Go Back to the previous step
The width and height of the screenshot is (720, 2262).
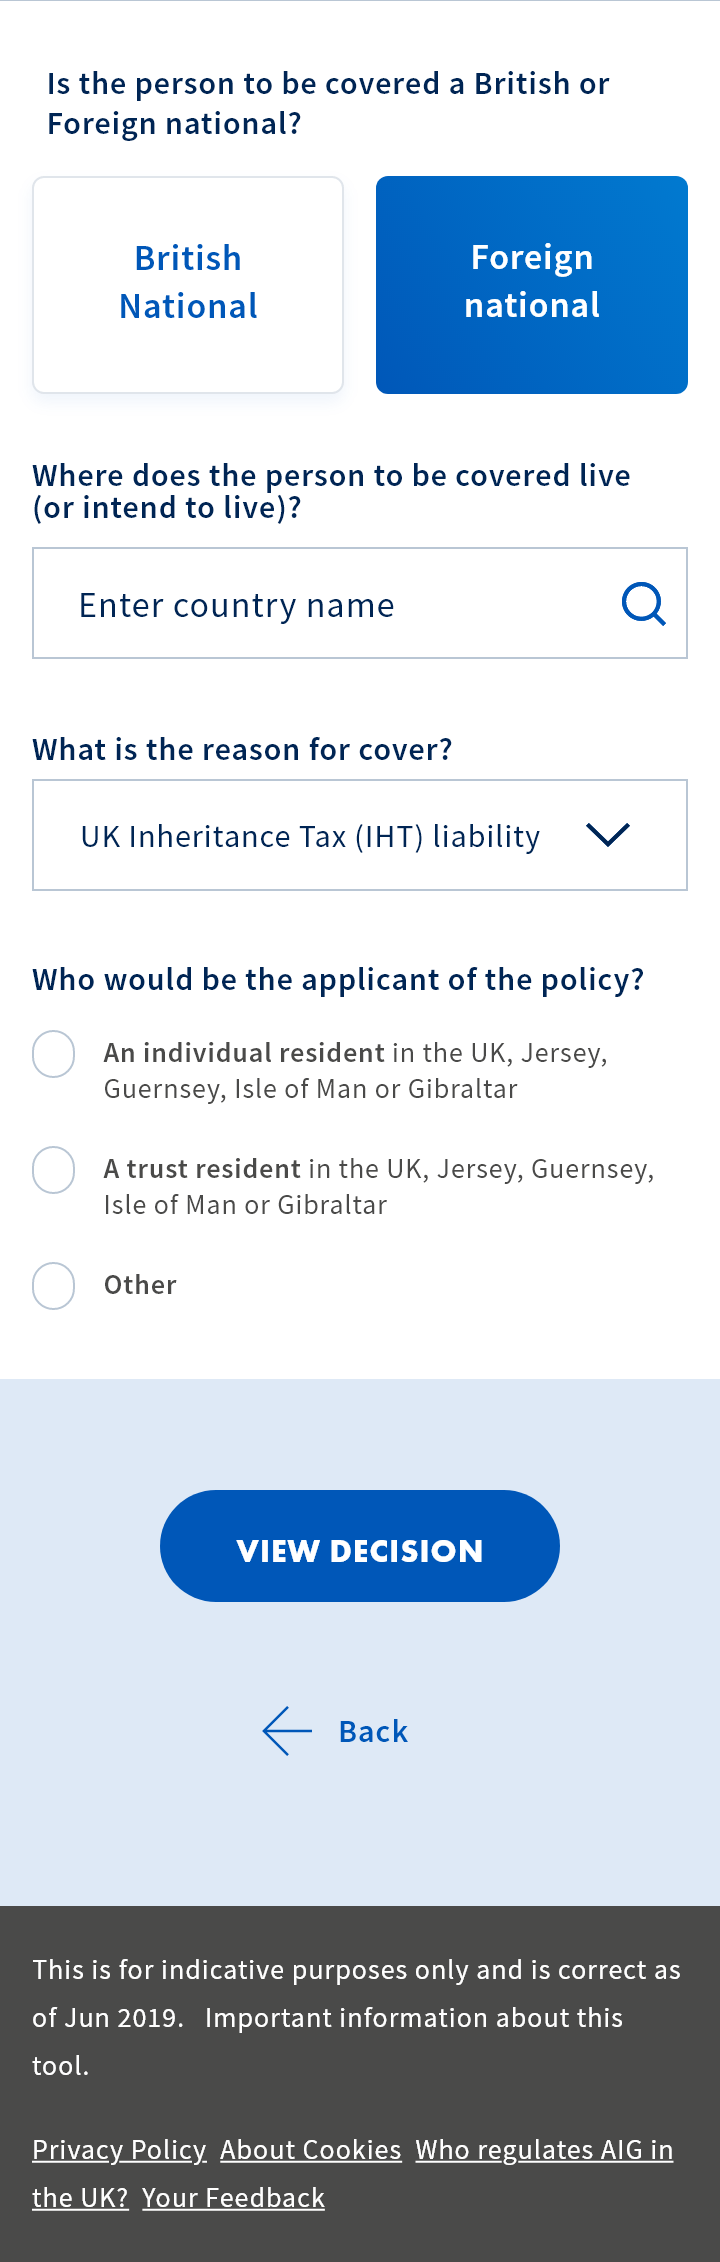point(373,1731)
